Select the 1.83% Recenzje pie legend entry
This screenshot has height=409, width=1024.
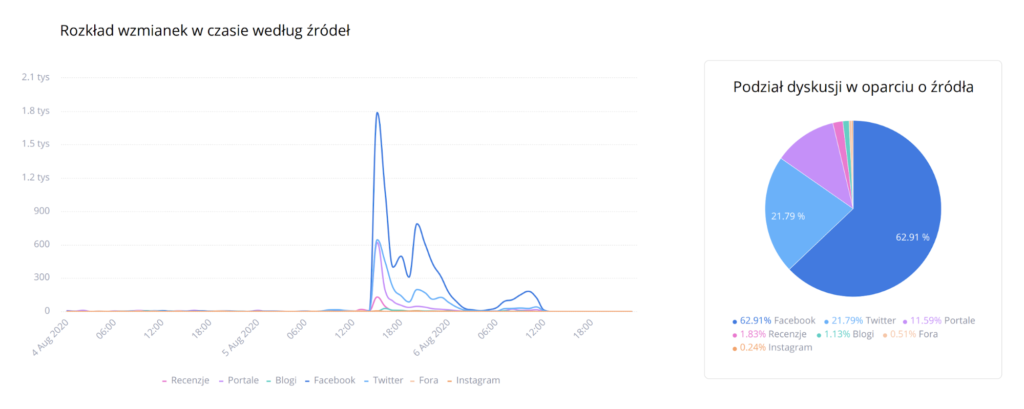tap(771, 334)
